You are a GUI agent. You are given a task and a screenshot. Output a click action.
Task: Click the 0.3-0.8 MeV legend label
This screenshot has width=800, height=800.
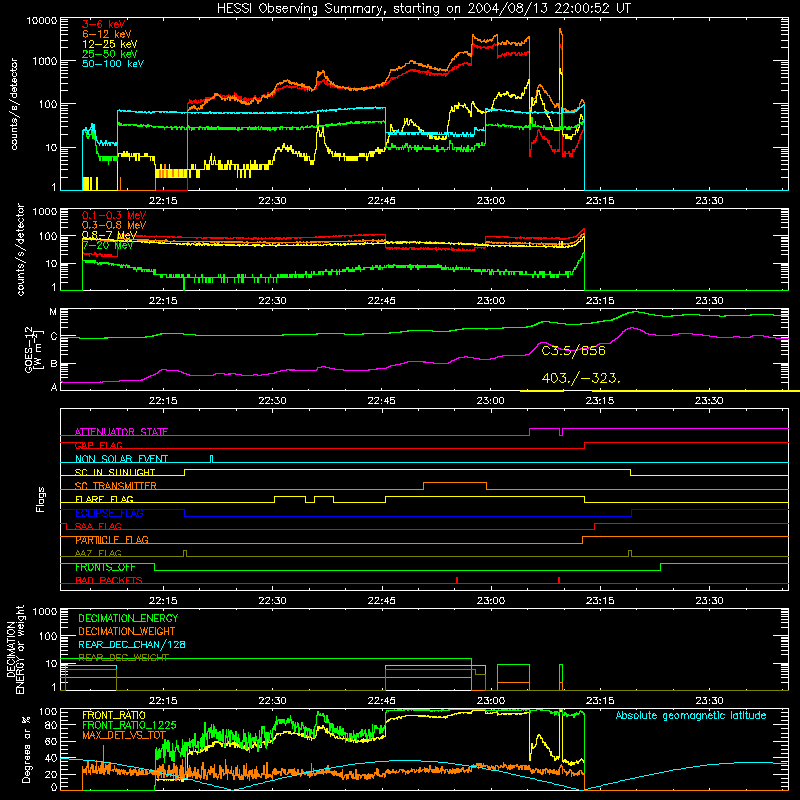114,225
